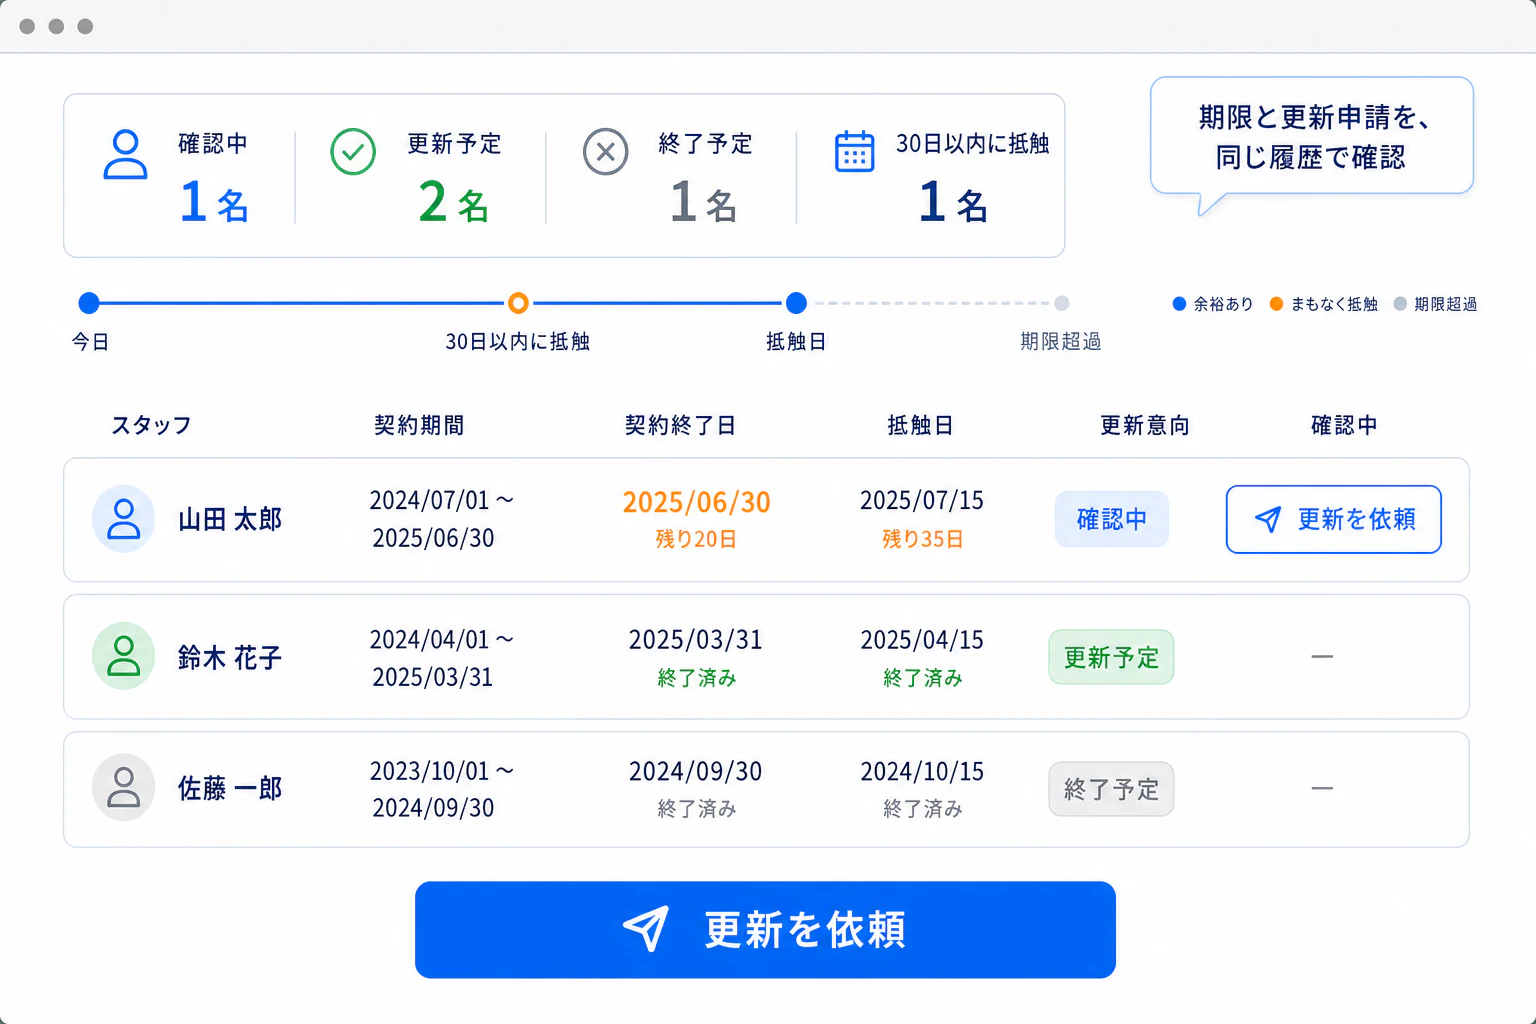Select 山田 太郎's blue avatar icon
Image resolution: width=1536 pixels, height=1024 pixels.
[123, 519]
